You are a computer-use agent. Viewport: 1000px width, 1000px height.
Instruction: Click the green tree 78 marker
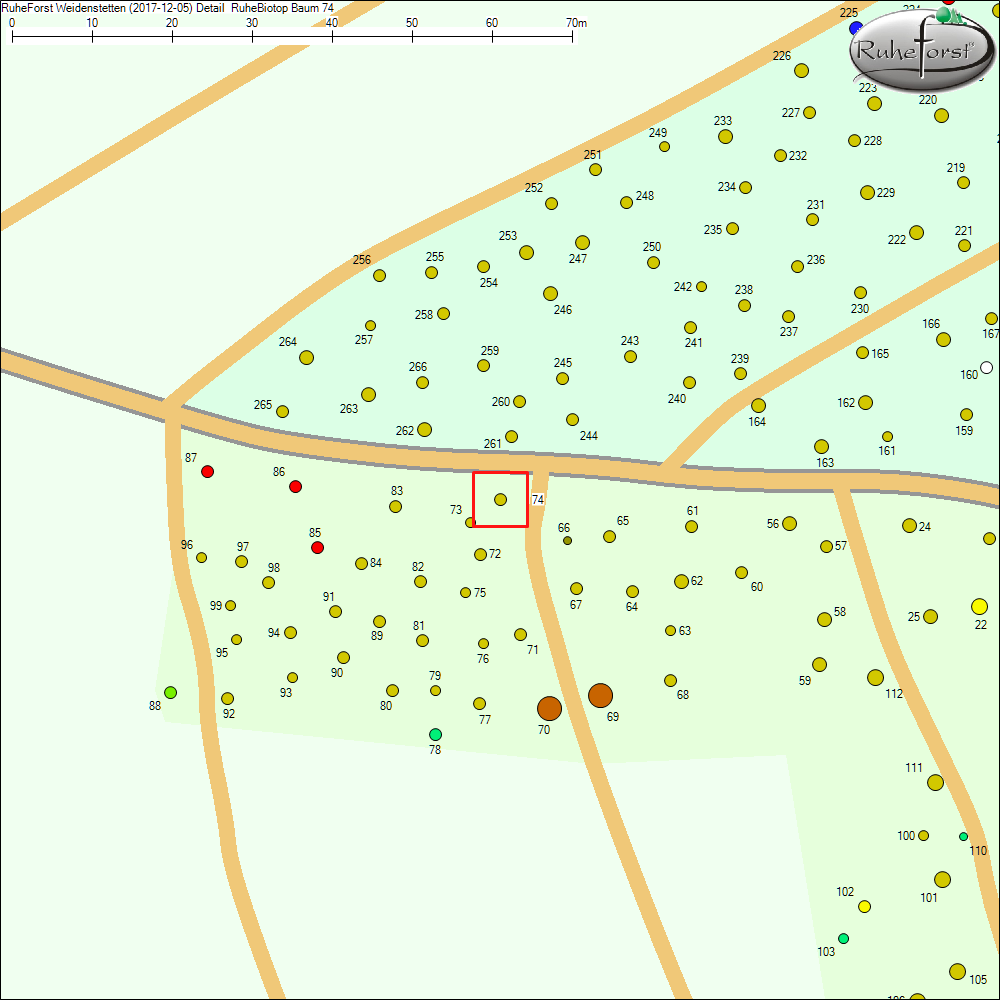pyautogui.click(x=435, y=734)
